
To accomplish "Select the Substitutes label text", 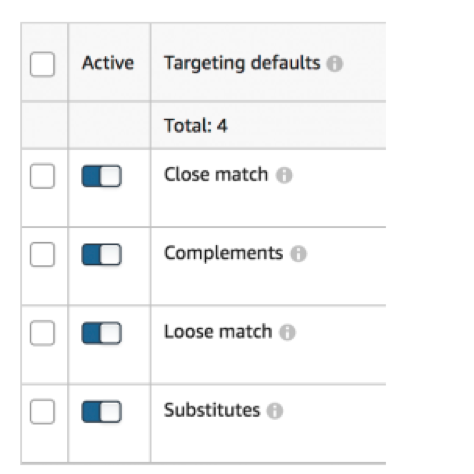I will [x=212, y=410].
